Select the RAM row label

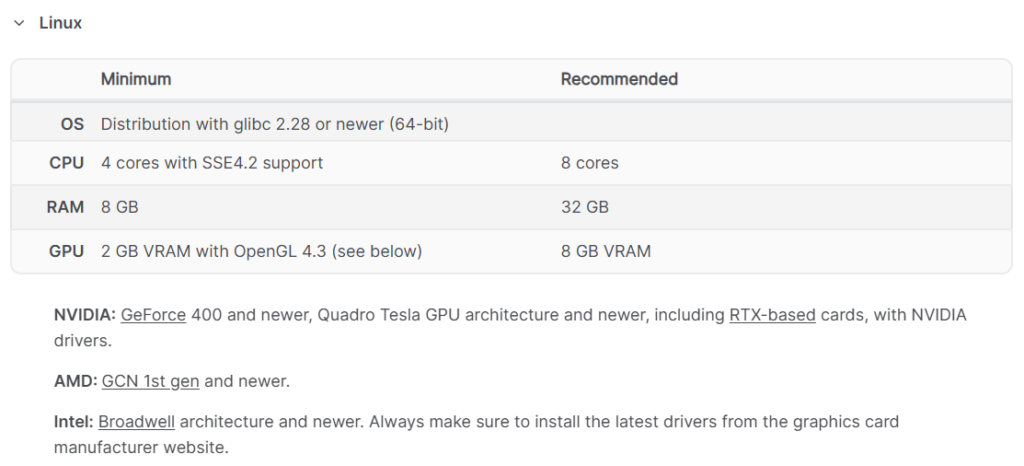tap(65, 208)
